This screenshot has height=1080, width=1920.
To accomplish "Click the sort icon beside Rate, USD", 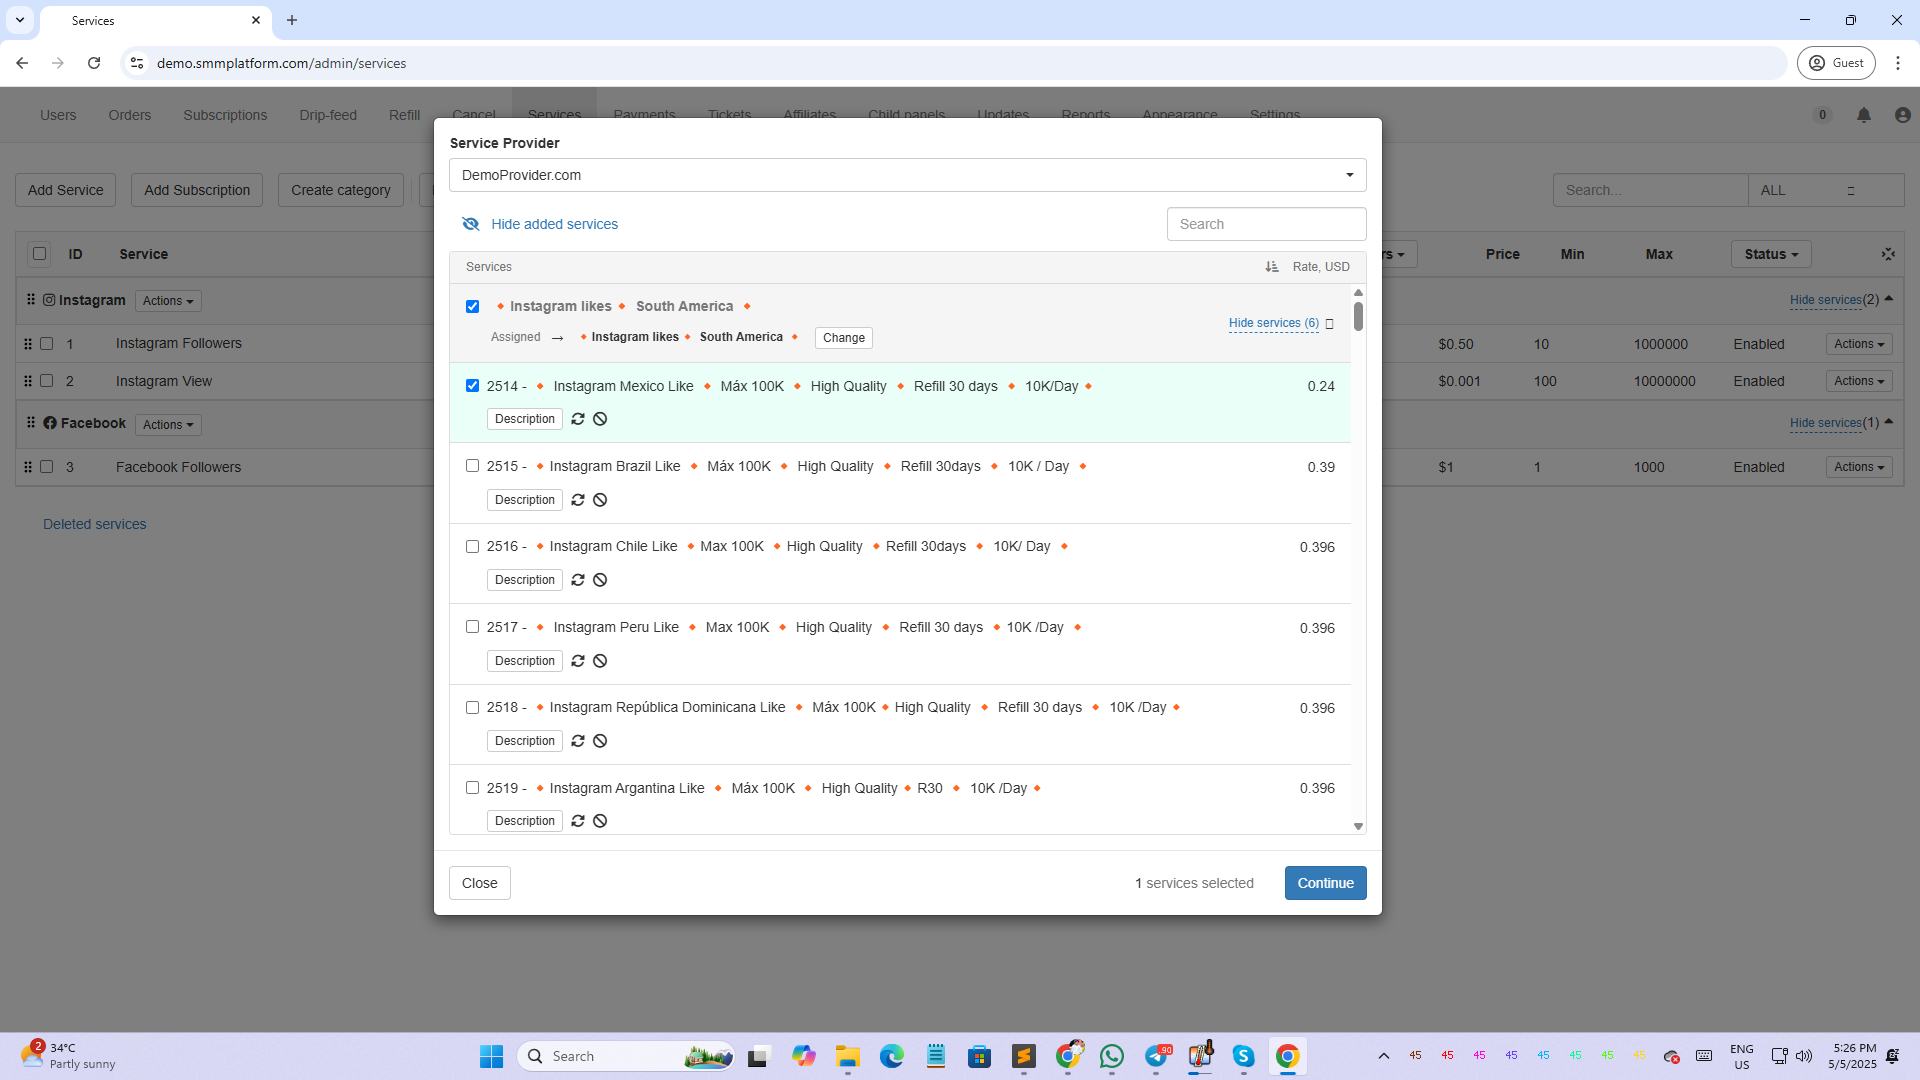I will [x=1271, y=267].
